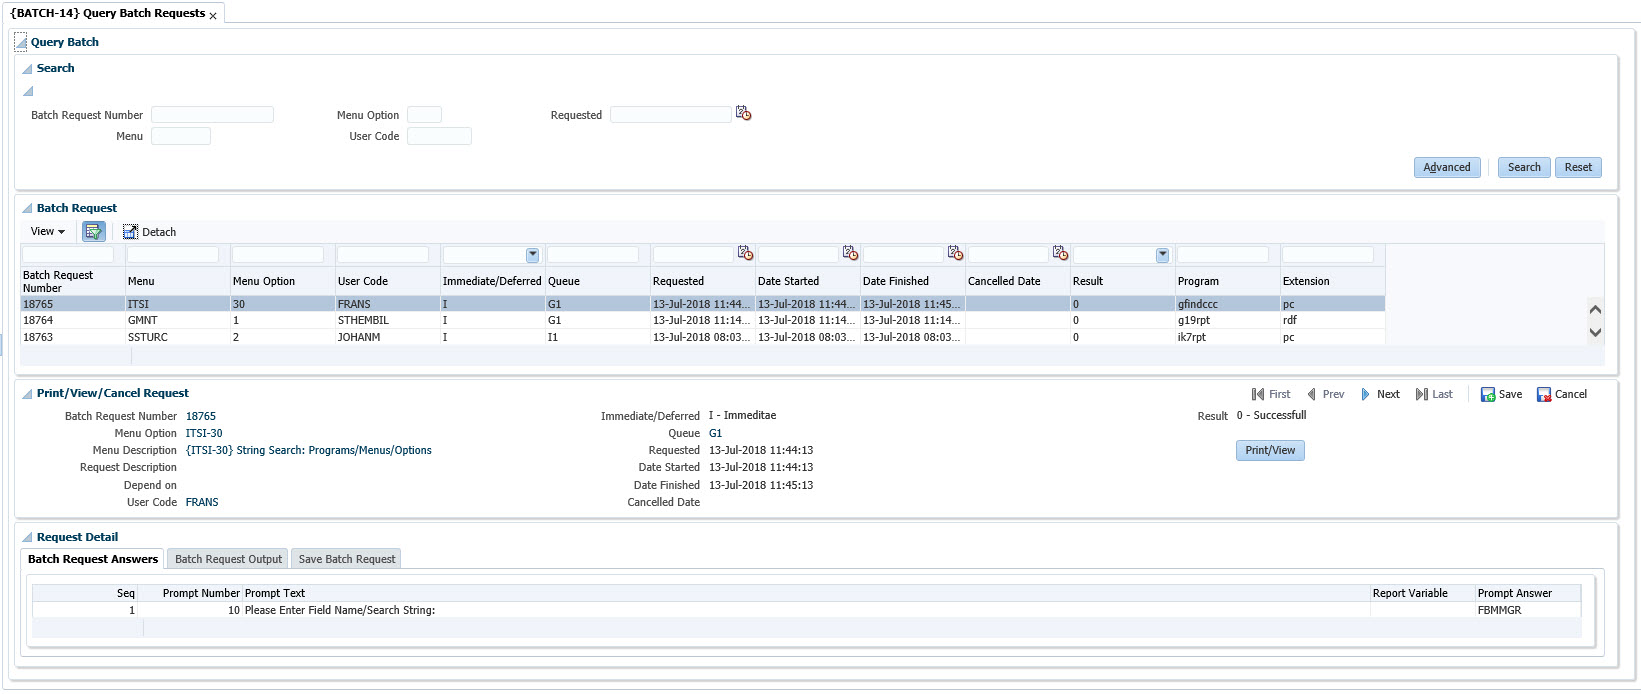
Task: Select table row 18764
Action: tap(703, 321)
